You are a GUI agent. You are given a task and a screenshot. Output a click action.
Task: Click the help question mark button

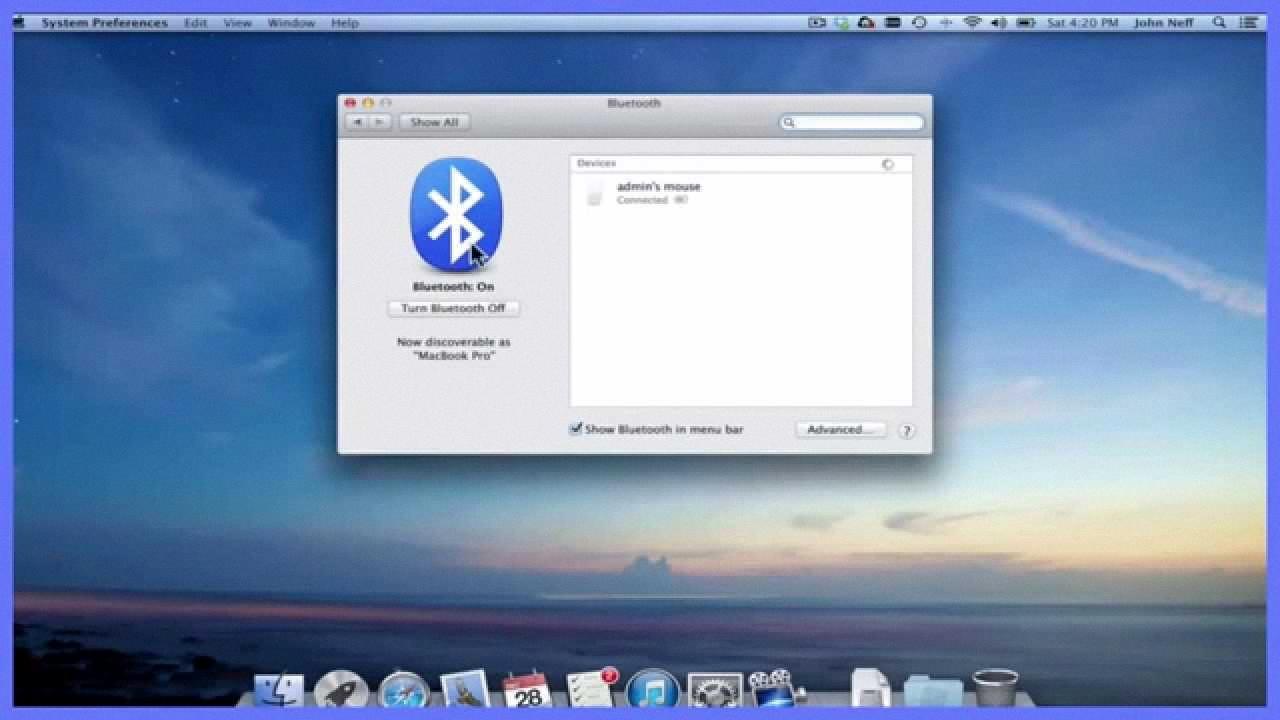(907, 430)
